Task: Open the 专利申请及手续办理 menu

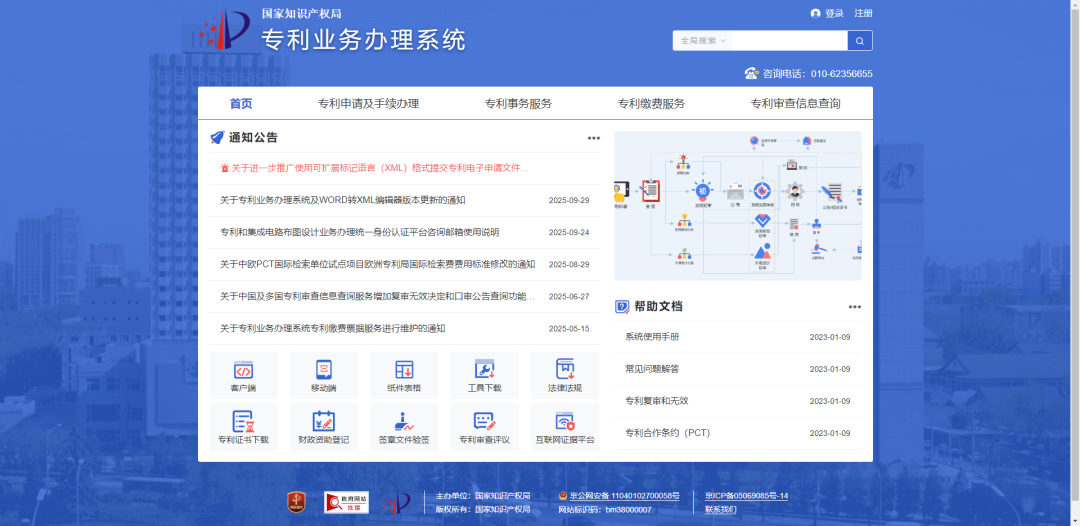Action: coord(368,104)
